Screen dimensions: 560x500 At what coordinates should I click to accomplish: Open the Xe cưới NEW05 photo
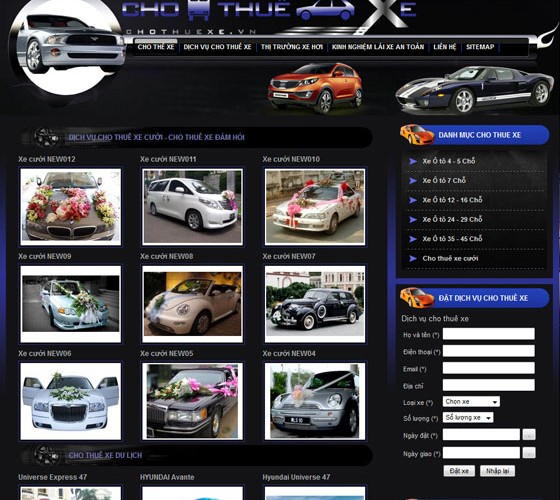(192, 401)
